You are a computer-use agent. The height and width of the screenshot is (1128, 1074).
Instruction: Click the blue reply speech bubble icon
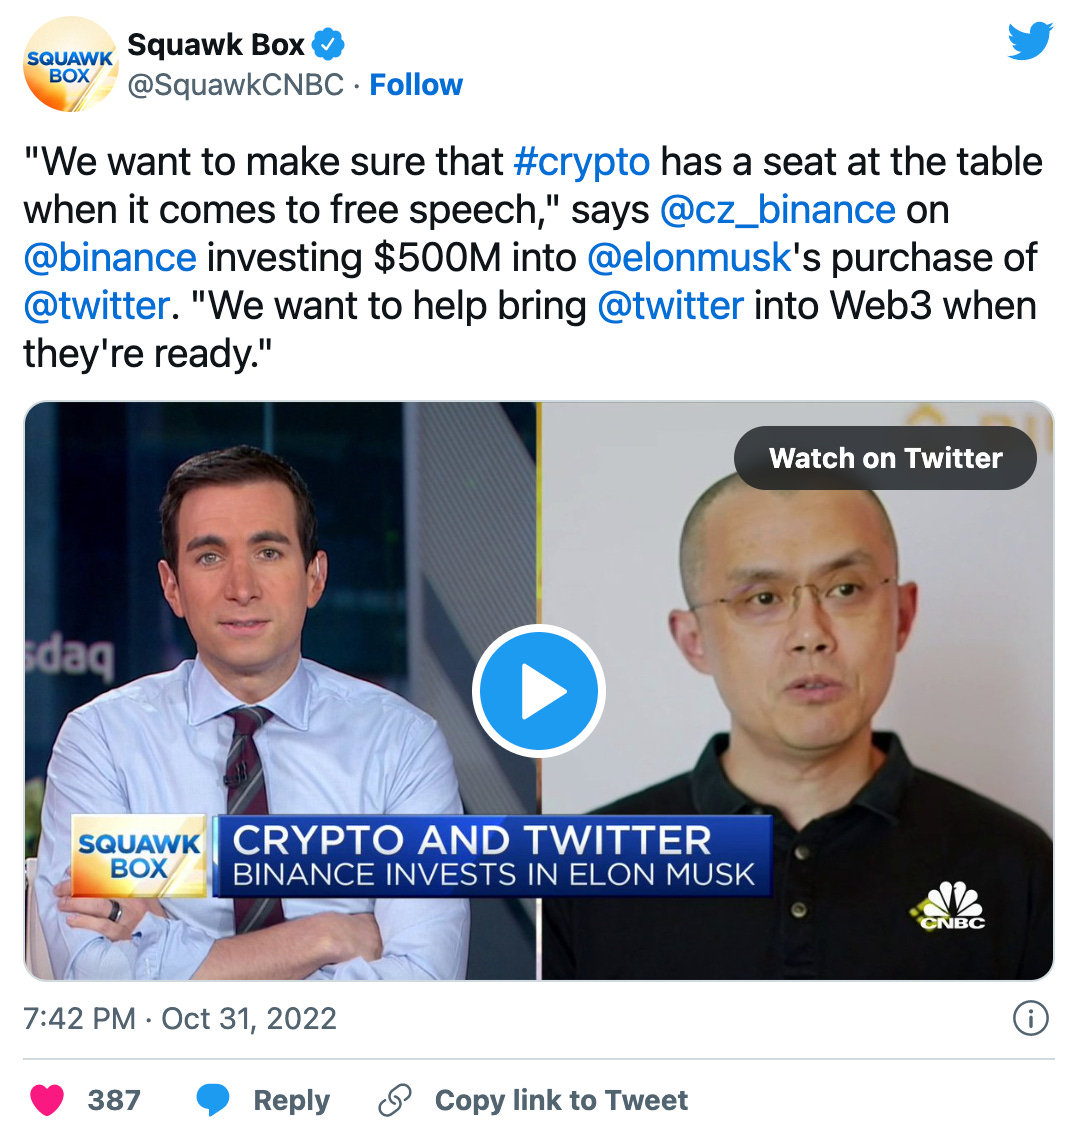213,1100
